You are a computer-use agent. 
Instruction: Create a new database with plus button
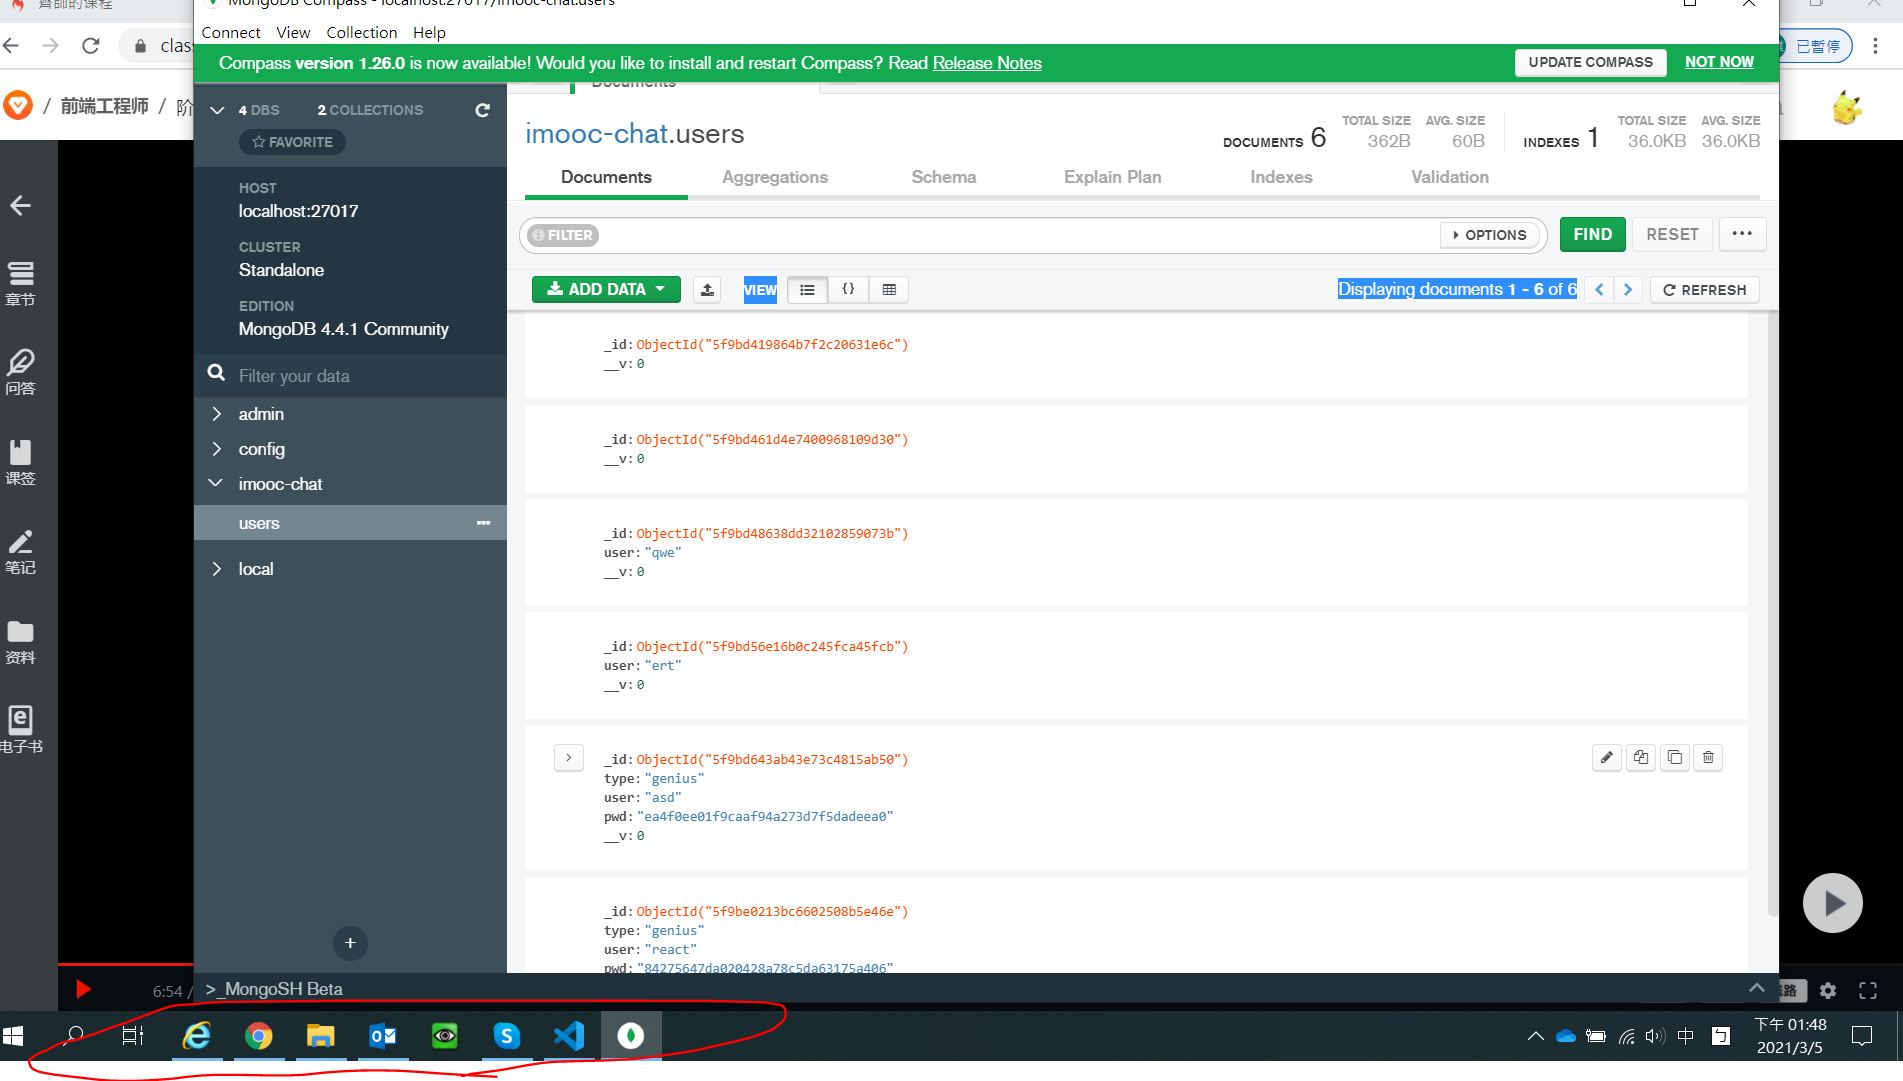point(350,943)
